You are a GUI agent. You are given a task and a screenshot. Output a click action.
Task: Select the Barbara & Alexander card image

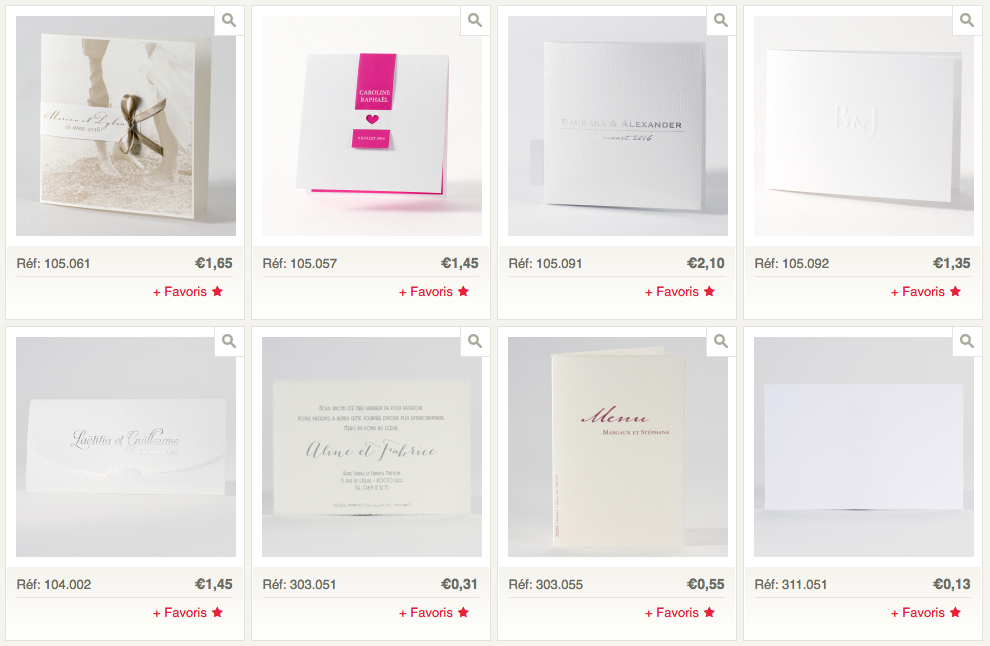pyautogui.click(x=617, y=126)
